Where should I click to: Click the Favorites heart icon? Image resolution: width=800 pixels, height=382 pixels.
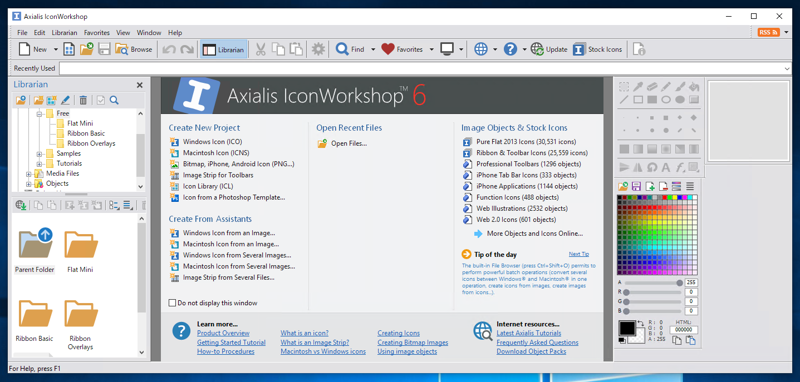click(x=388, y=49)
